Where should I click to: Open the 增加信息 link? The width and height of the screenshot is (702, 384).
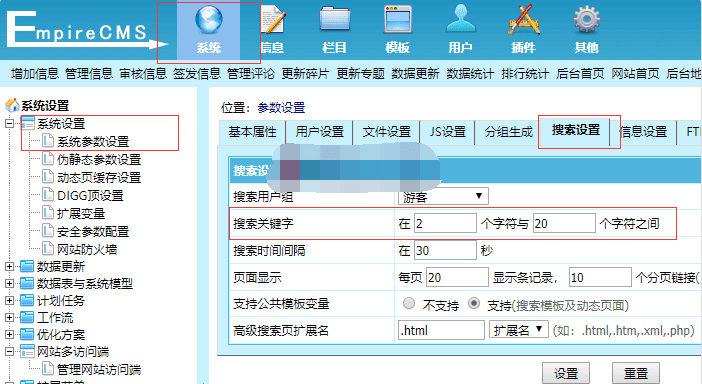coord(34,74)
